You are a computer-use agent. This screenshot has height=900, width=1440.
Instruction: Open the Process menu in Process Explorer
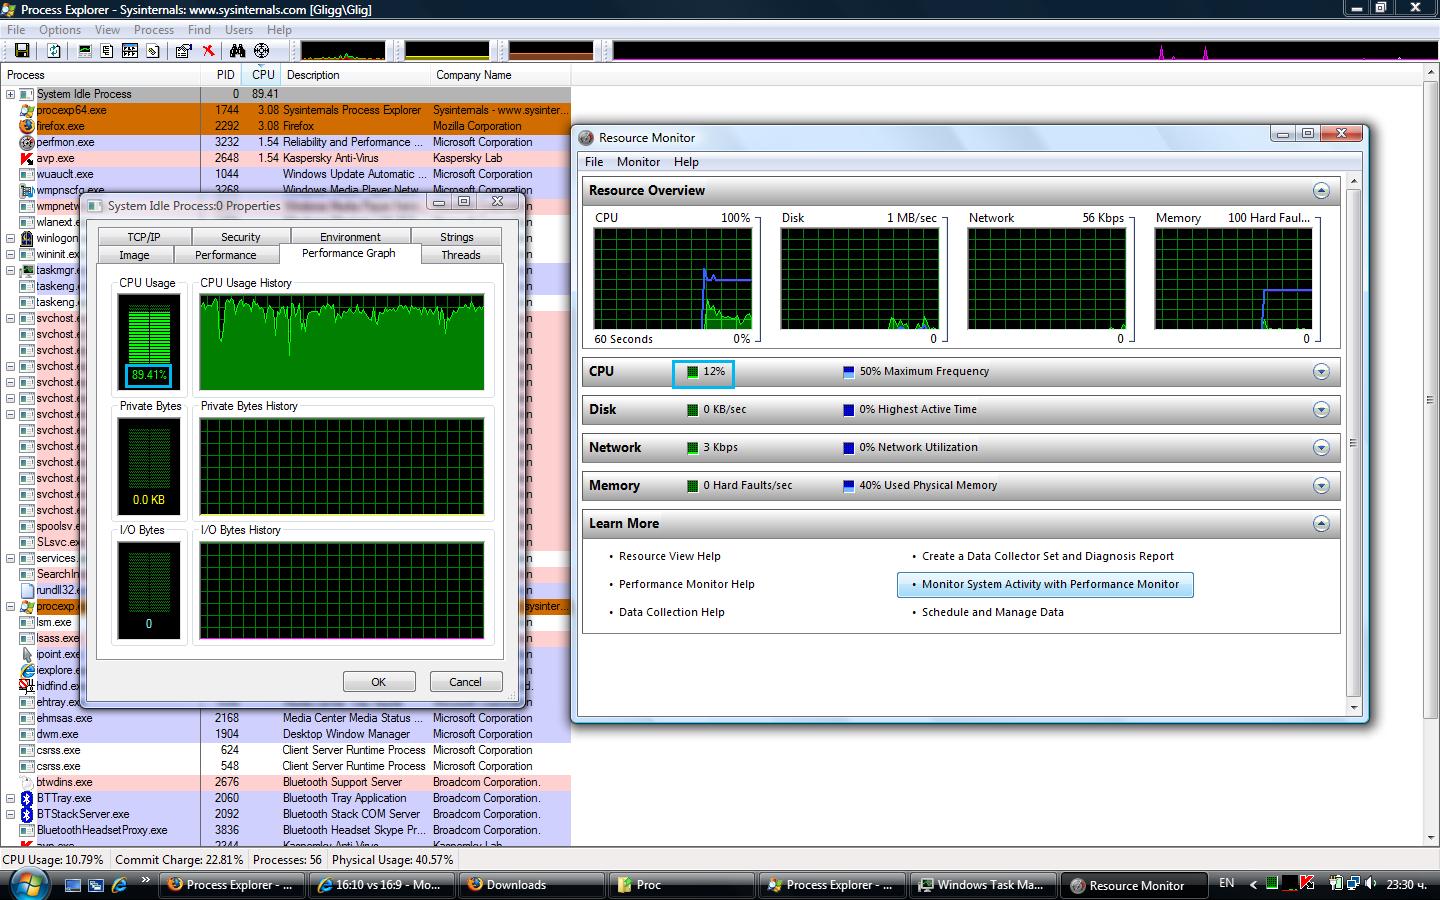click(x=154, y=30)
